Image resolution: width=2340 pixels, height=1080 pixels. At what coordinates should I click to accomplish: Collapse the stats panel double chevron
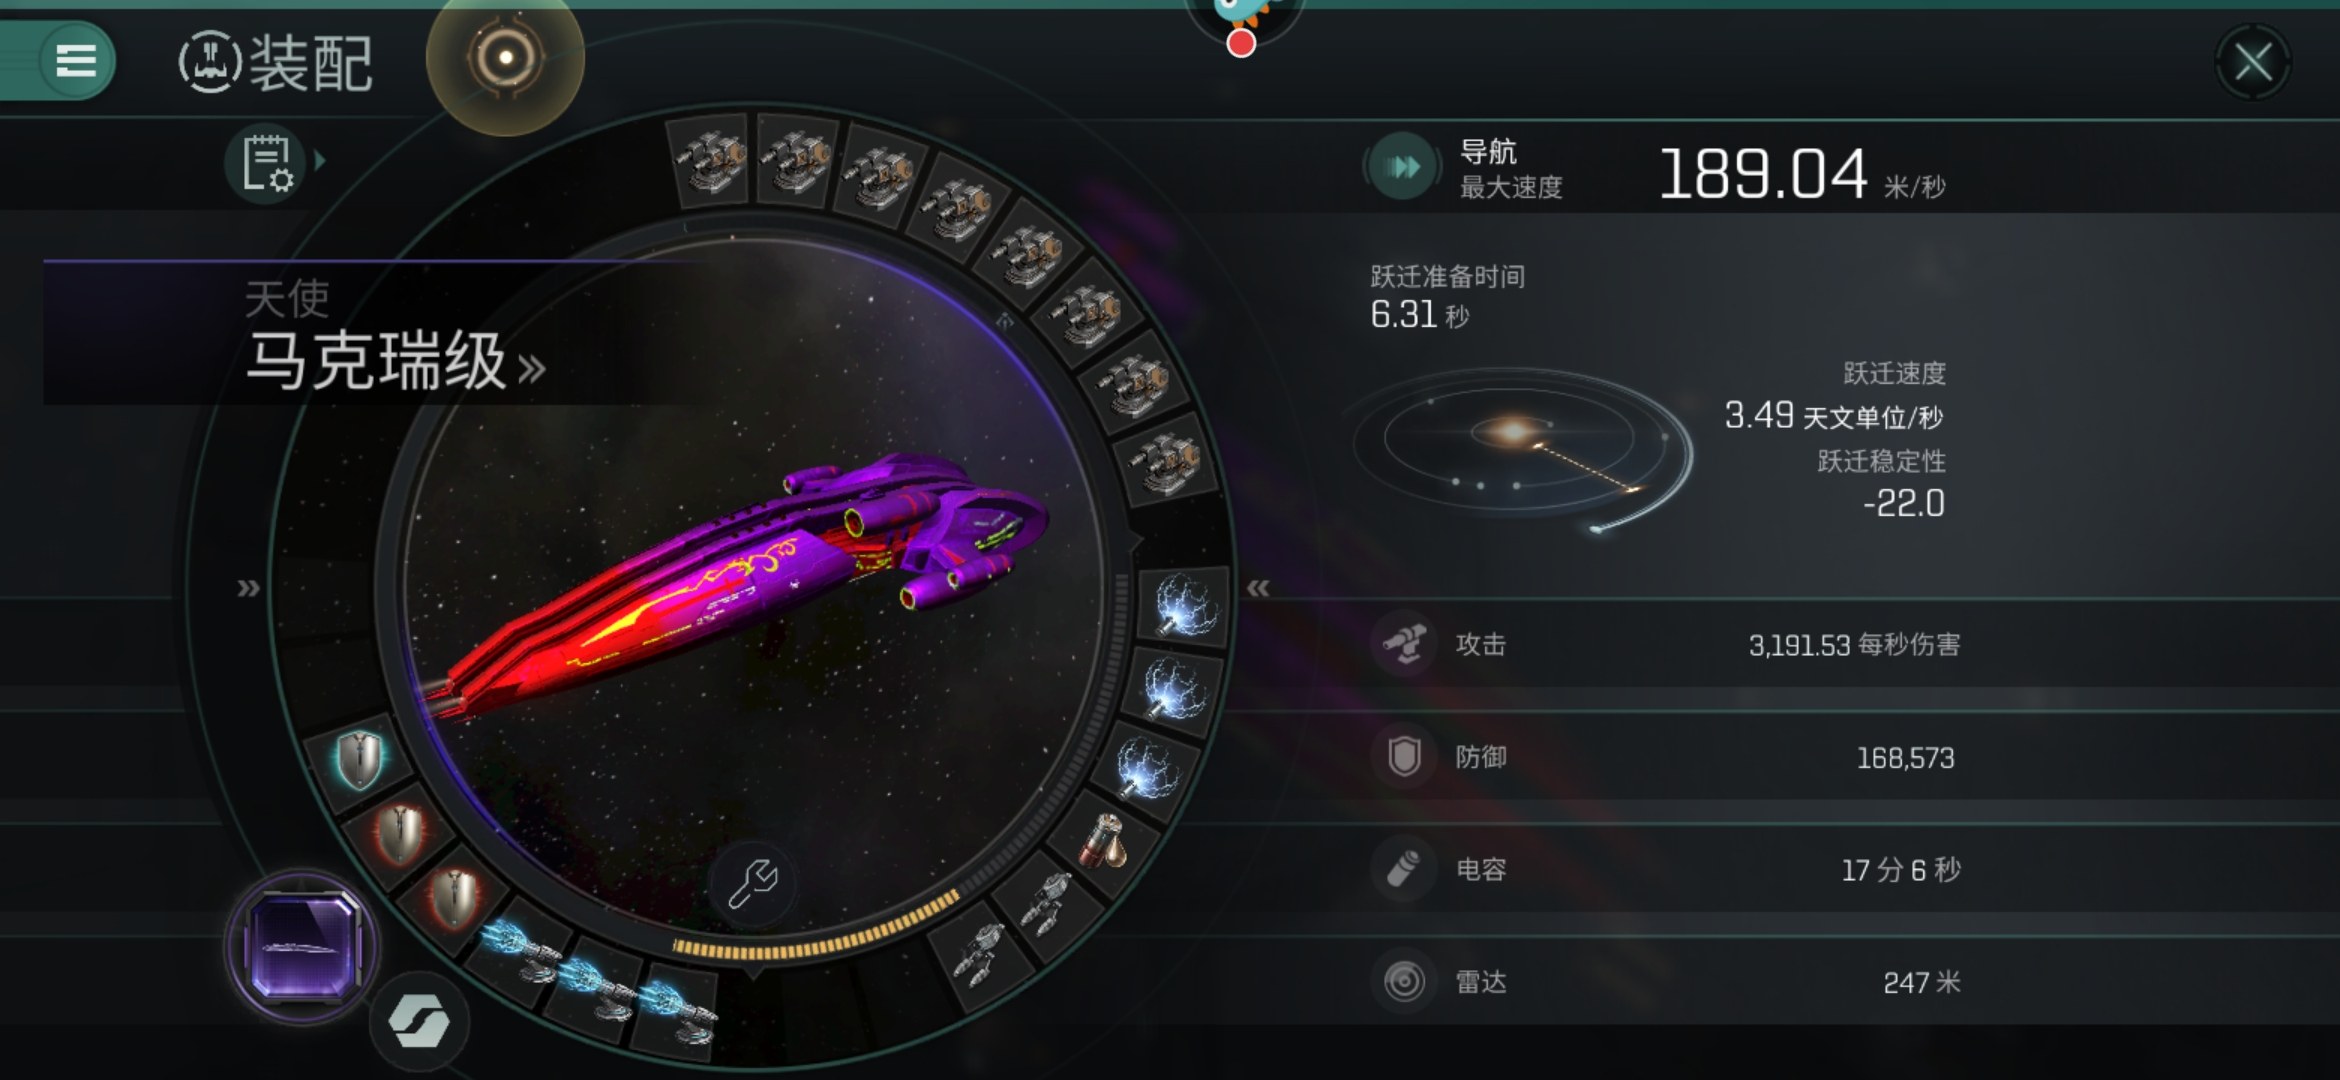coord(1258,588)
